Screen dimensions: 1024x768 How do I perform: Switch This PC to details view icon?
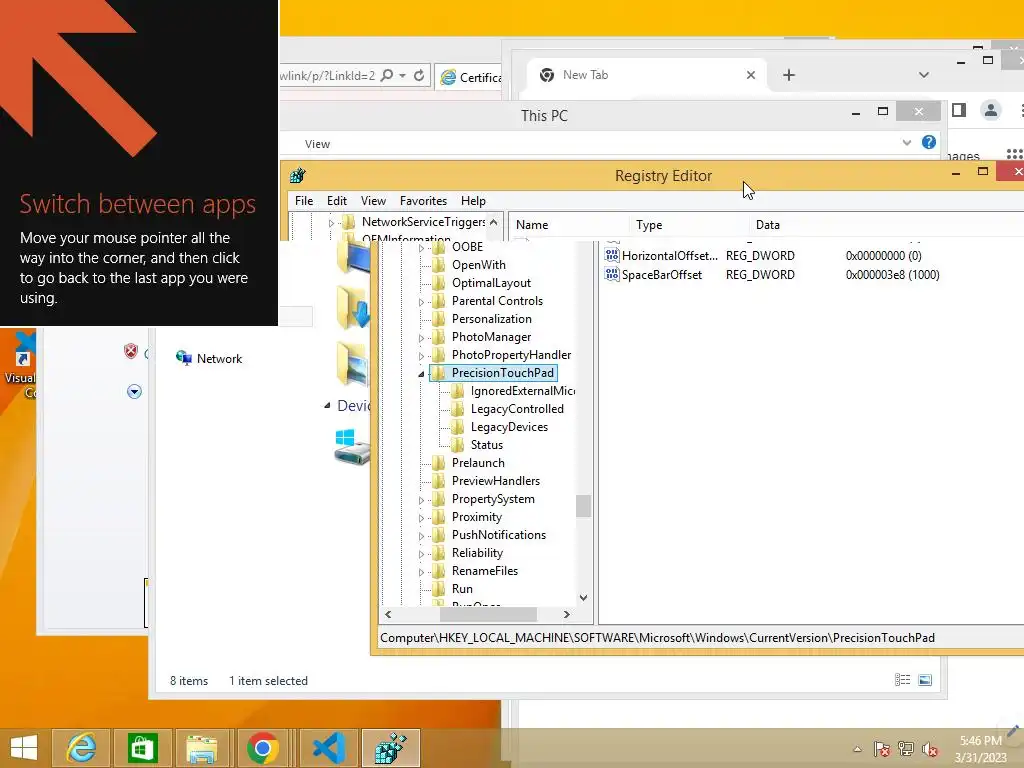click(903, 680)
